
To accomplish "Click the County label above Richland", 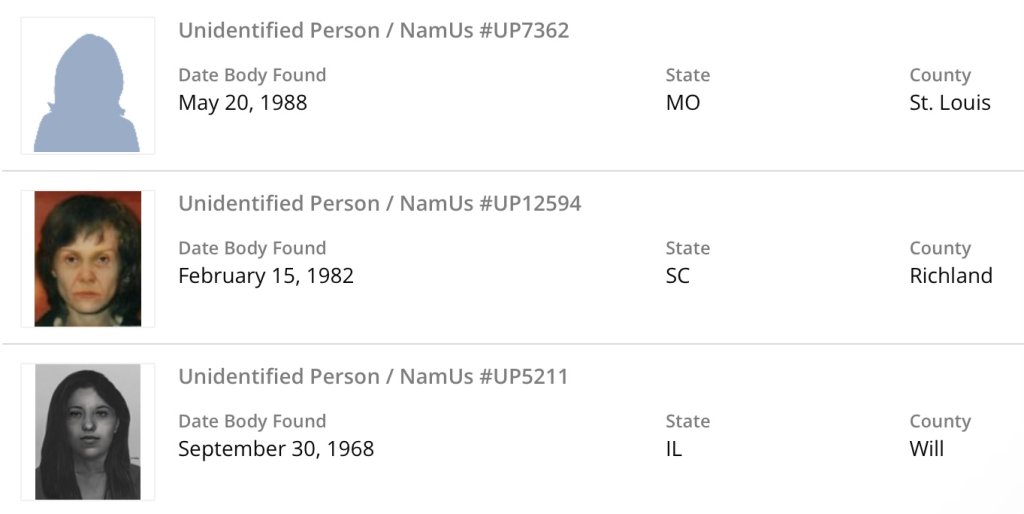I will 940,248.
